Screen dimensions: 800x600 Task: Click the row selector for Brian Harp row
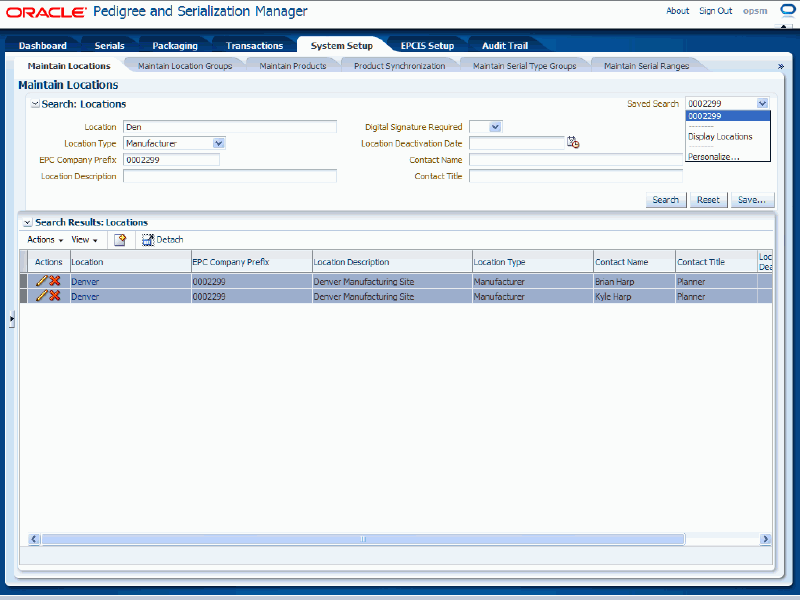23,281
